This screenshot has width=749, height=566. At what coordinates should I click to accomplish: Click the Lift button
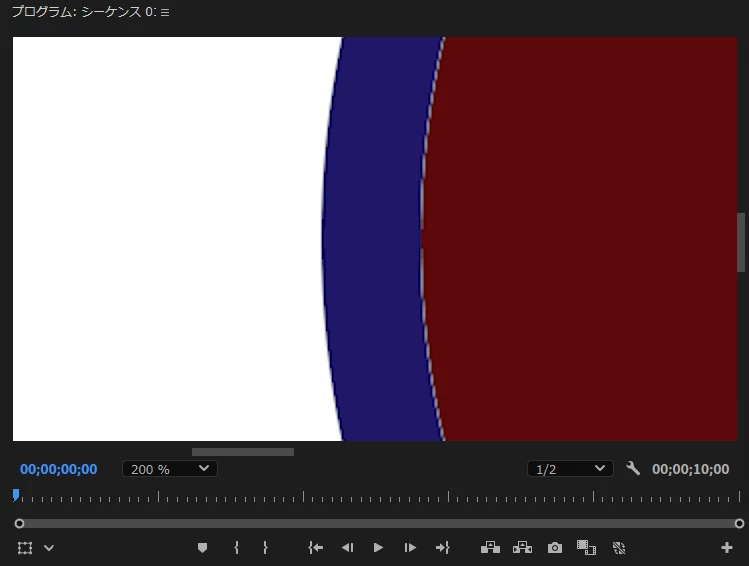(490, 547)
